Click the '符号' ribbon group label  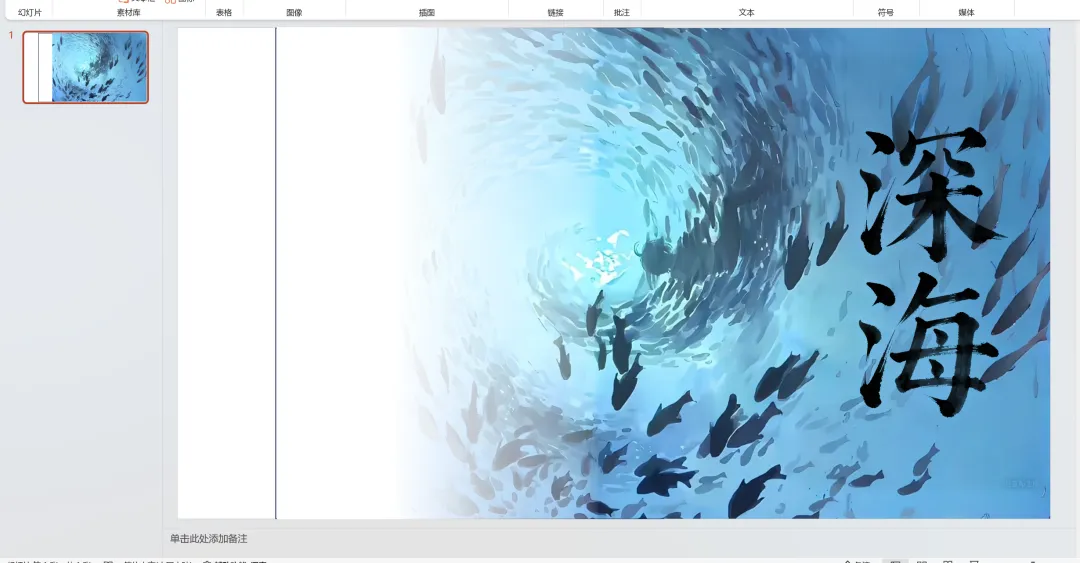(886, 12)
